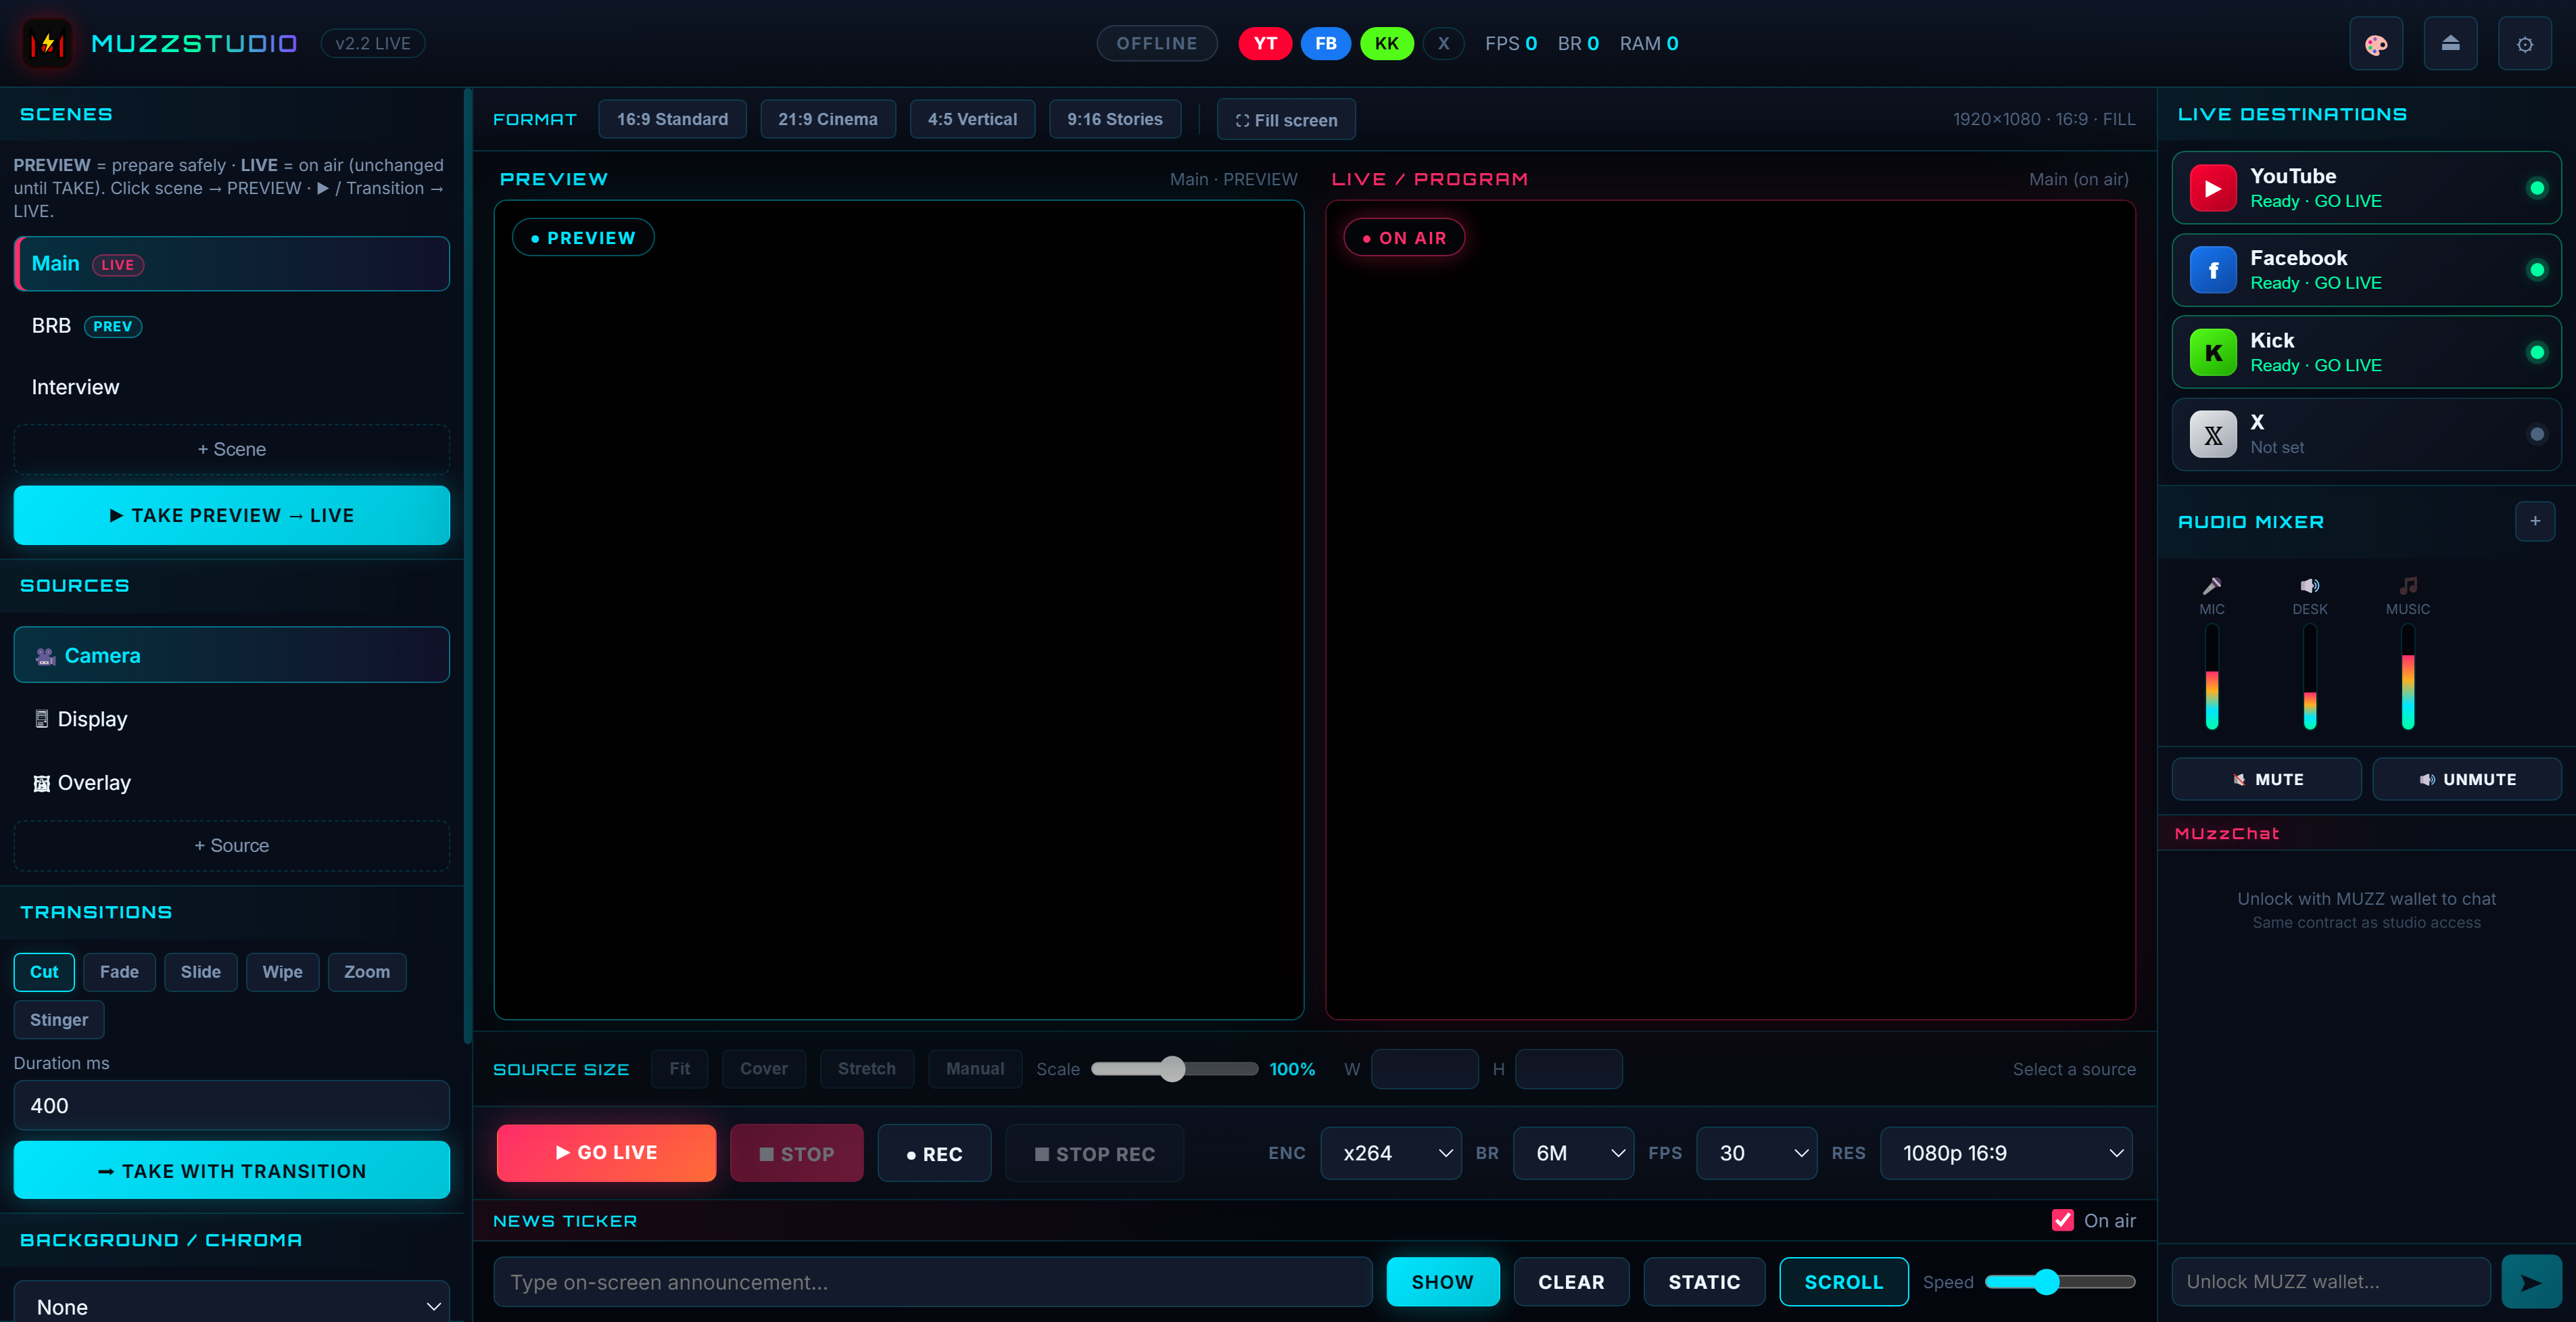Open the ENC x264 encoder dropdown
2576x1322 pixels.
[x=1390, y=1153]
